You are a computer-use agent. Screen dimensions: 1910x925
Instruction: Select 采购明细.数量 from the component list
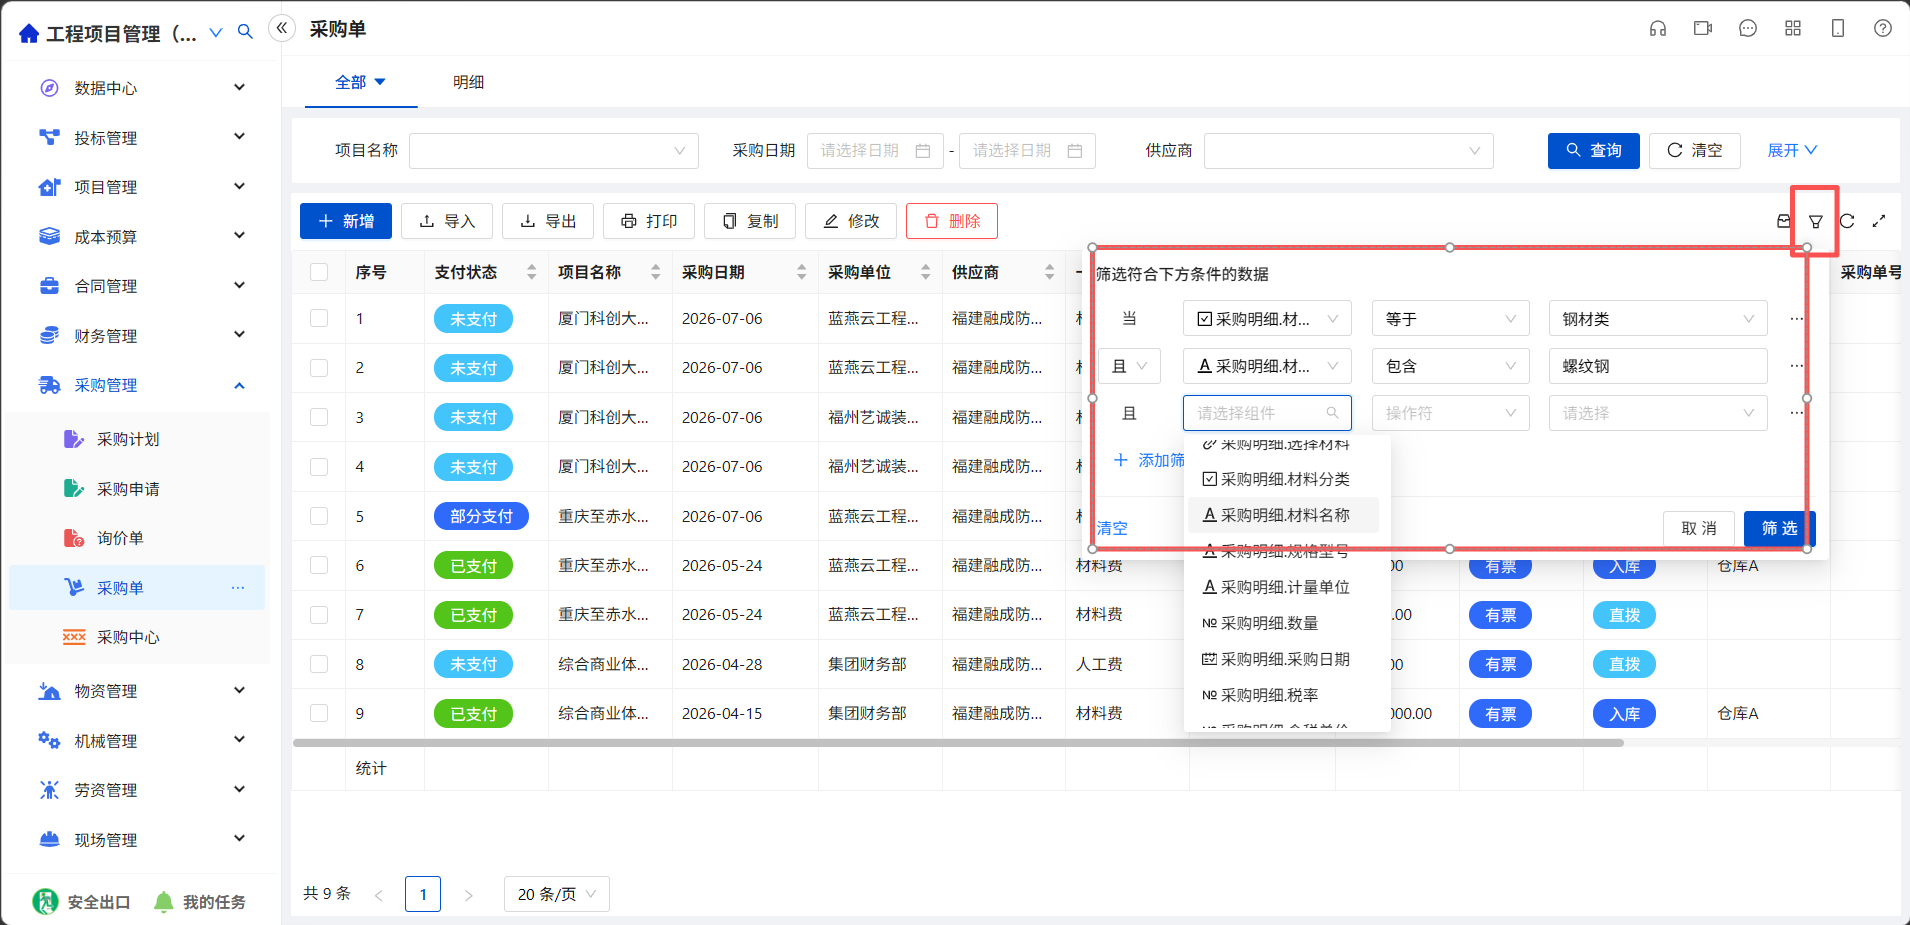pos(1284,623)
